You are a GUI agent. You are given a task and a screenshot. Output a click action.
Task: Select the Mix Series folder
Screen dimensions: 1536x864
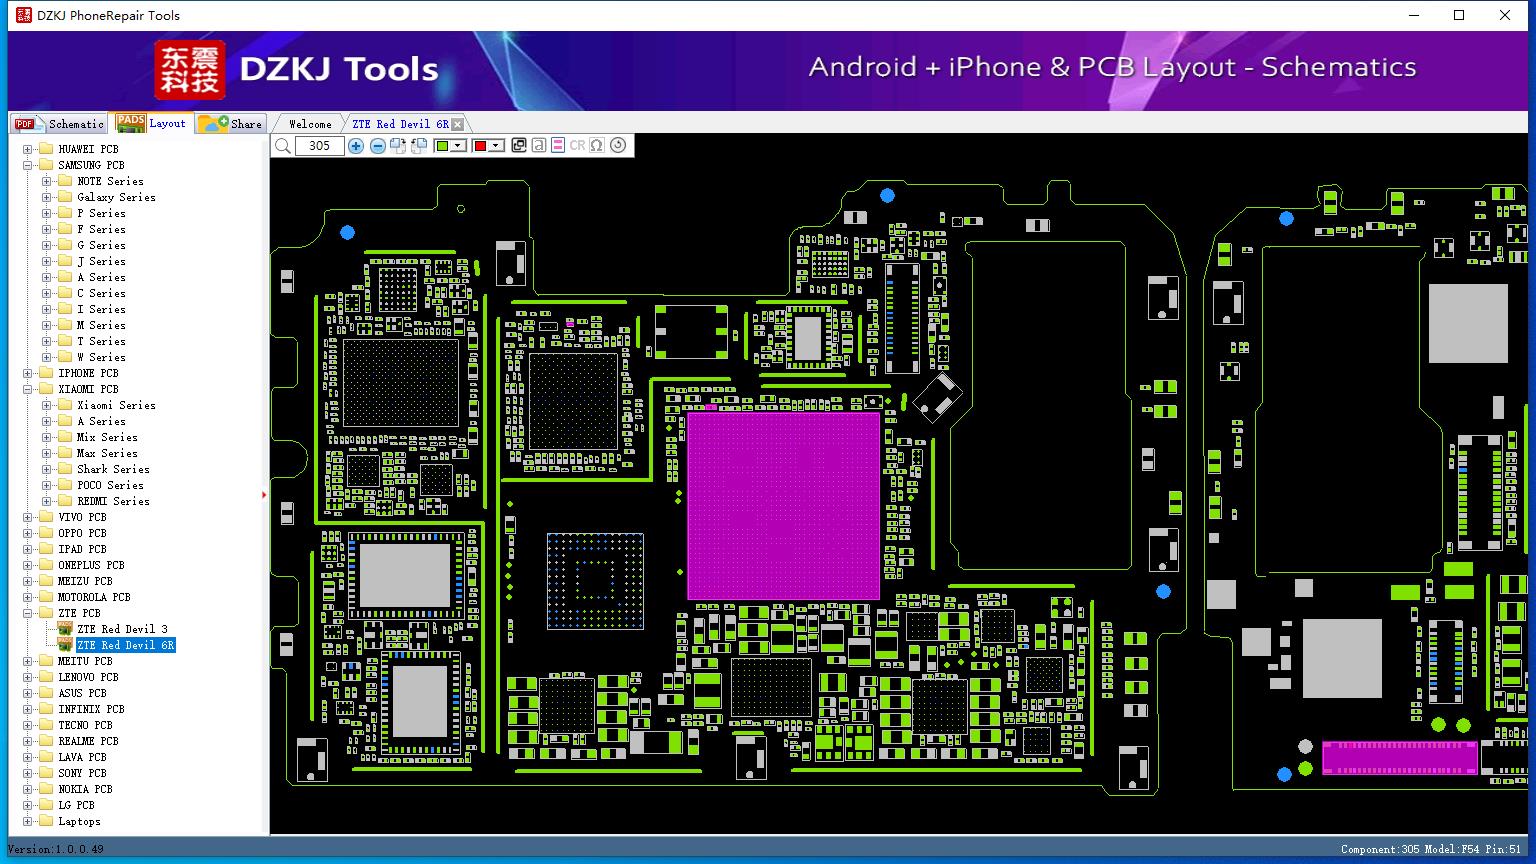click(107, 437)
